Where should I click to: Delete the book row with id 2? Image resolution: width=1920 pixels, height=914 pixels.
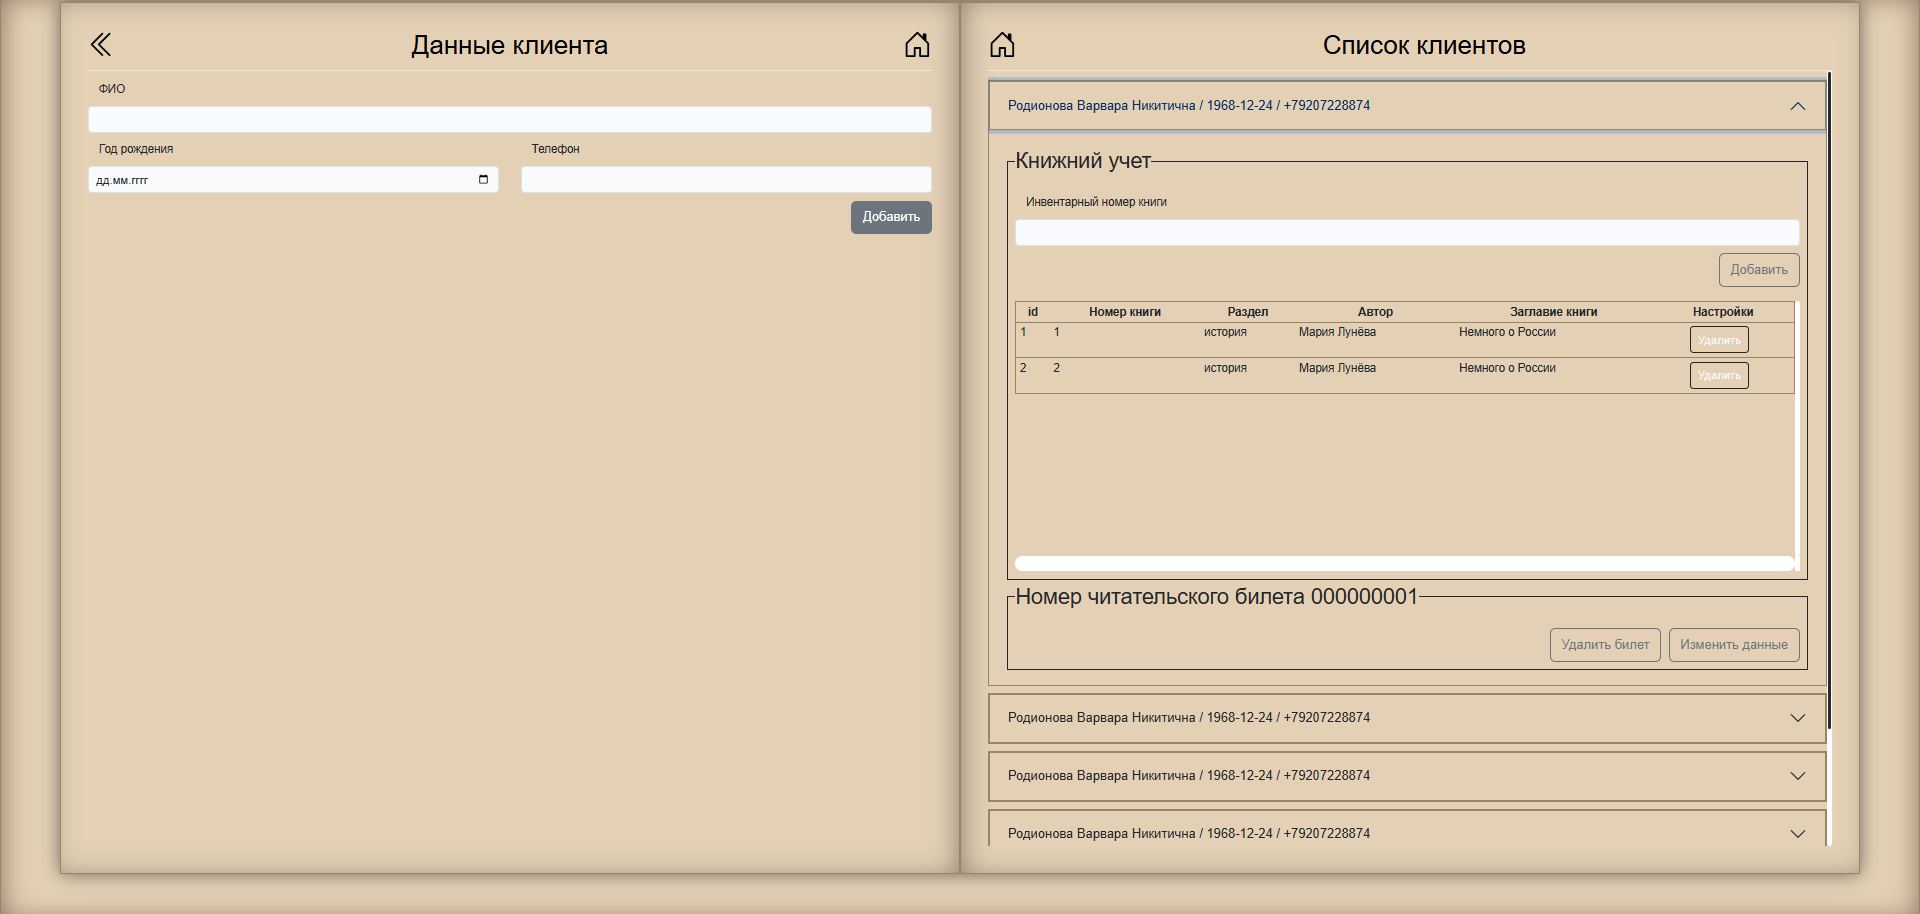(x=1719, y=375)
